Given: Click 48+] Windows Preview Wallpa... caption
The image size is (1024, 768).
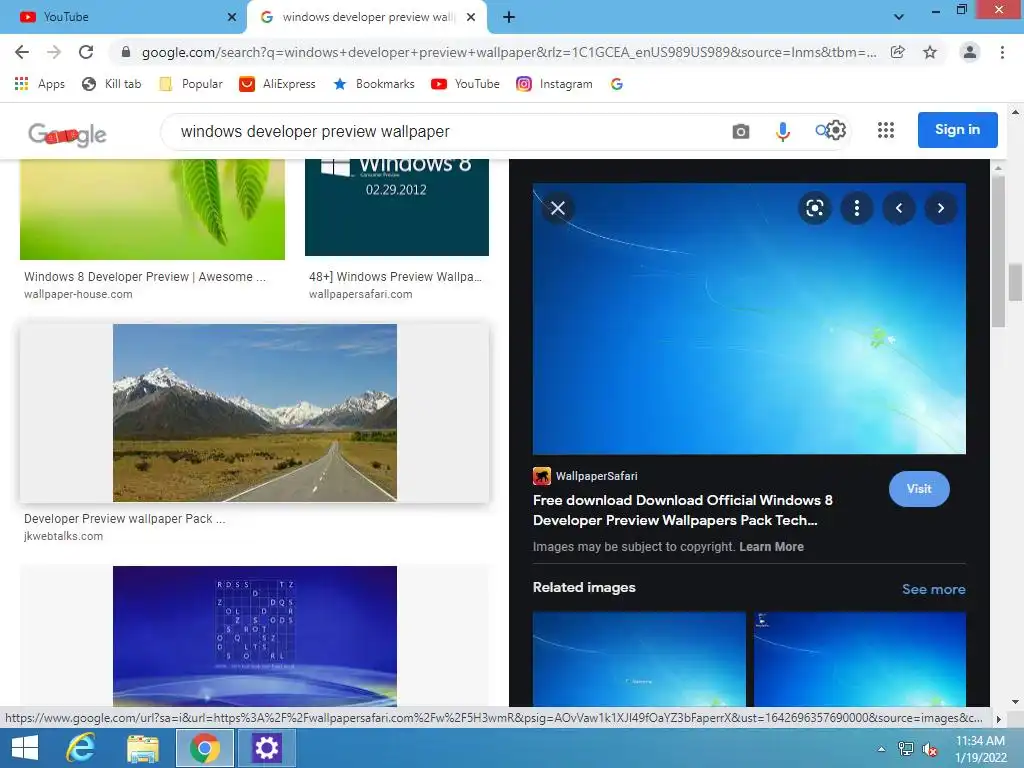Looking at the screenshot, I should (395, 276).
